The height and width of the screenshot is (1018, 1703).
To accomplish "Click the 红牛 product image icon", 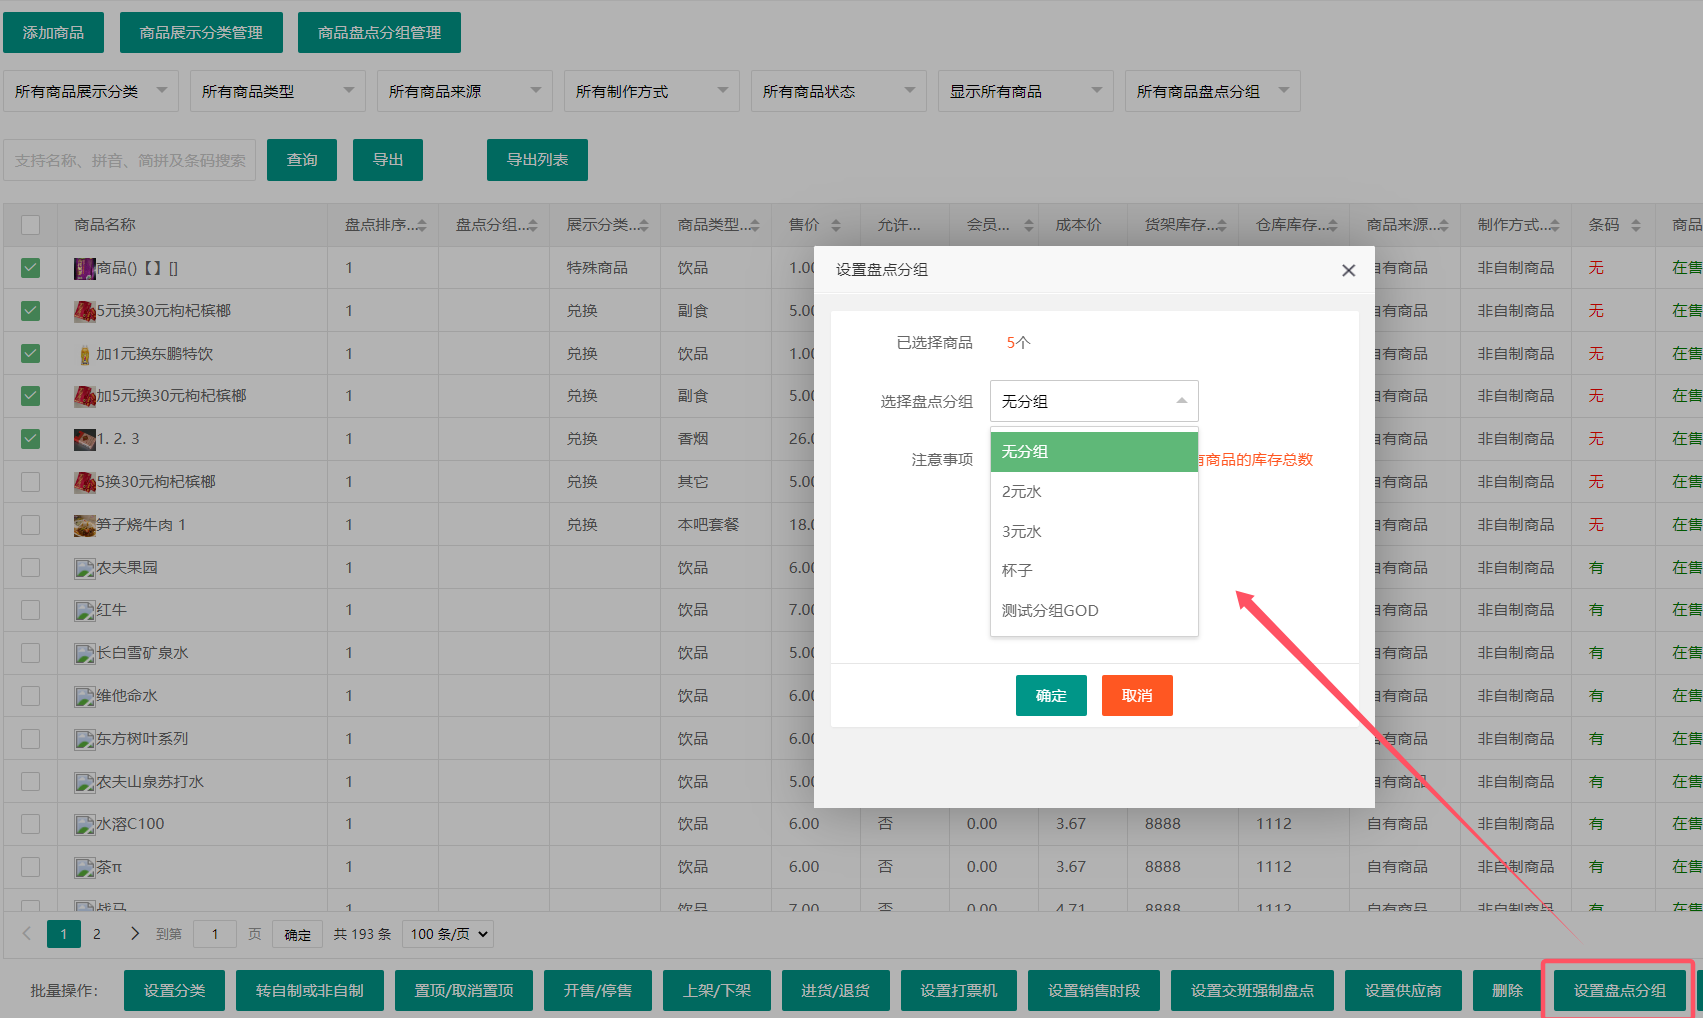I will point(85,611).
